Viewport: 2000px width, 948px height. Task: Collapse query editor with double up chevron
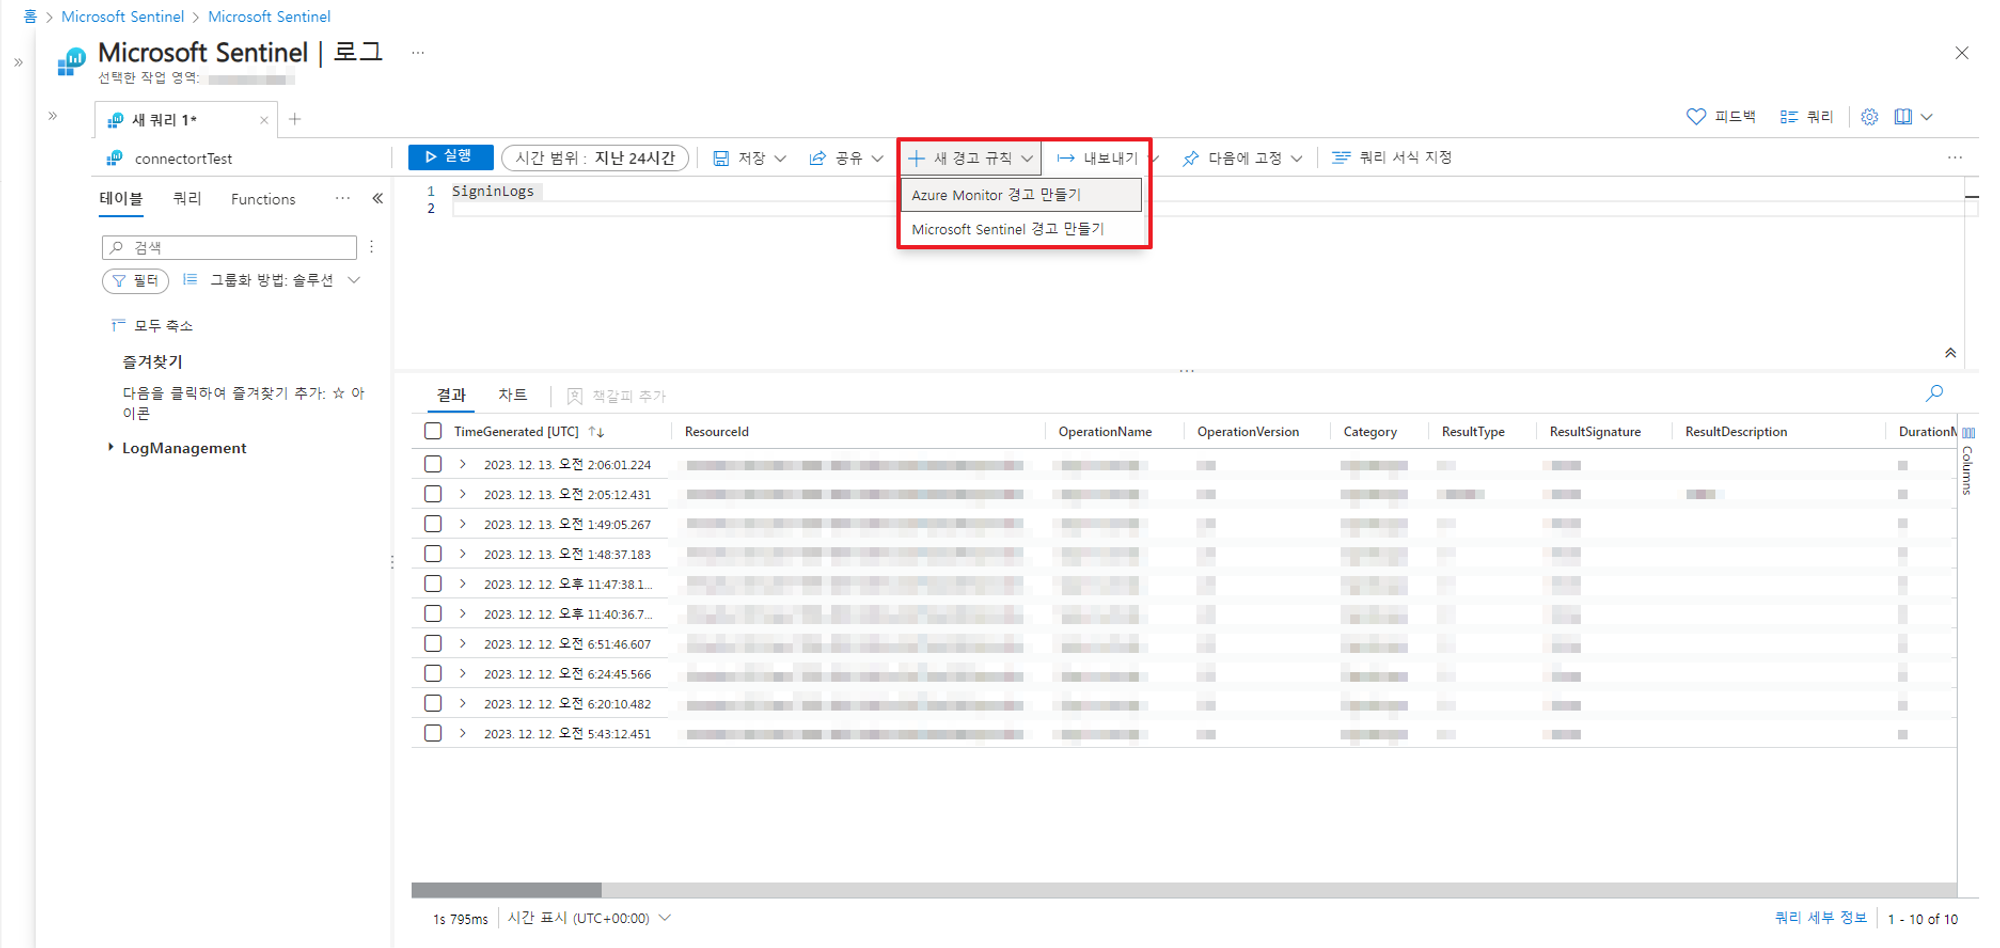click(x=1950, y=353)
